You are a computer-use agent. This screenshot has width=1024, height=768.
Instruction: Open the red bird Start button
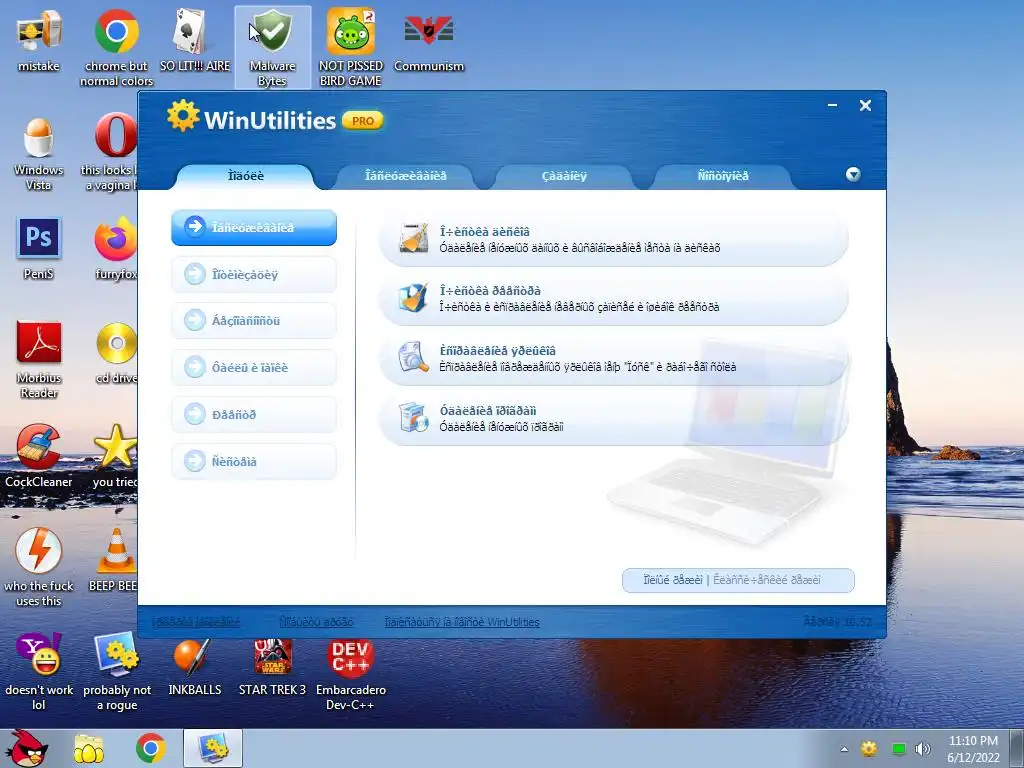26,748
